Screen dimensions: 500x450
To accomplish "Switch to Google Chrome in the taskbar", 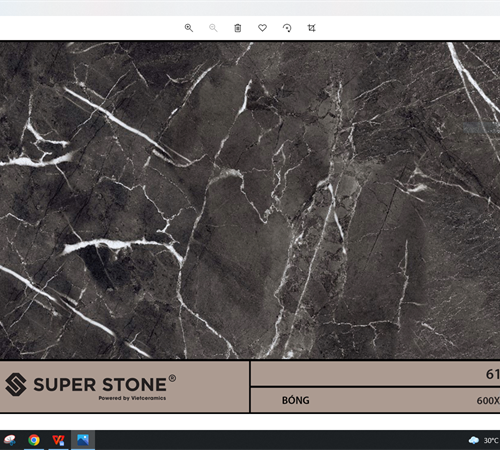I will [x=34, y=440].
